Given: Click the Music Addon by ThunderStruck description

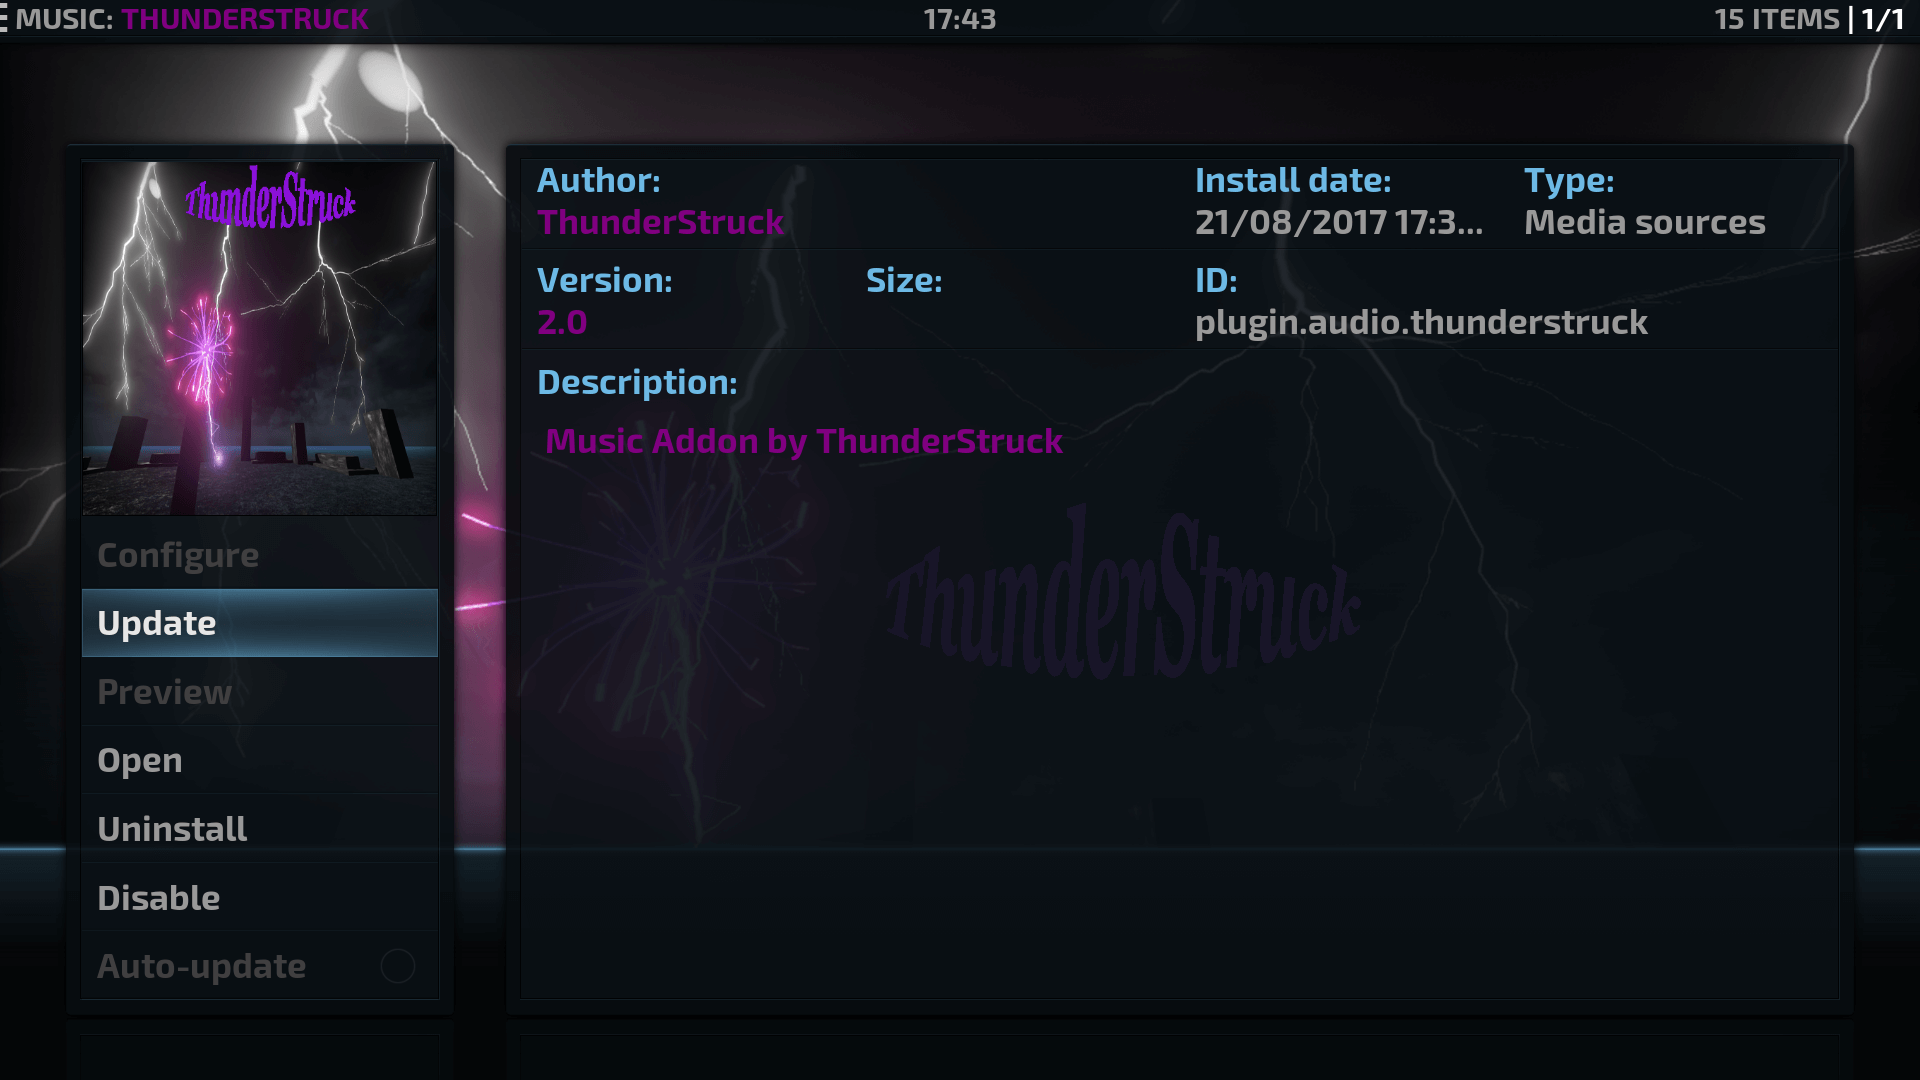Looking at the screenshot, I should 804,441.
